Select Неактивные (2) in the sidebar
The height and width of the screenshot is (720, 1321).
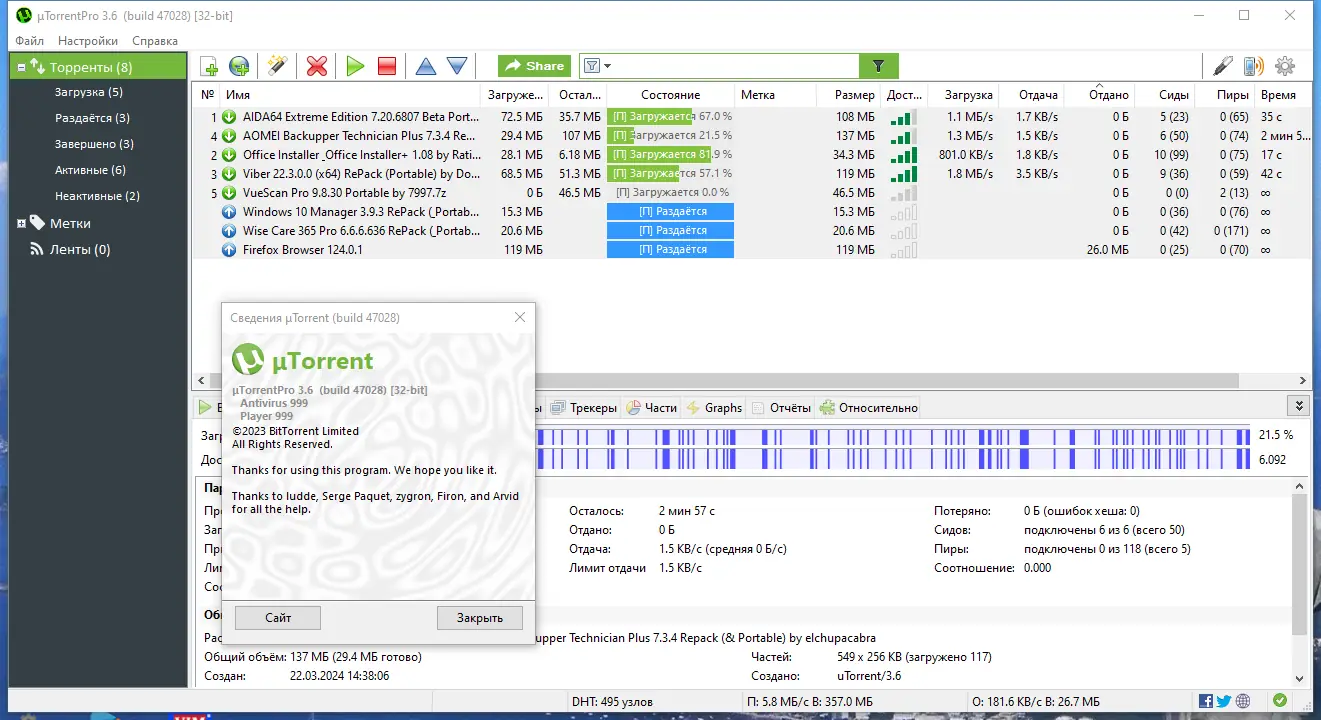pos(97,196)
